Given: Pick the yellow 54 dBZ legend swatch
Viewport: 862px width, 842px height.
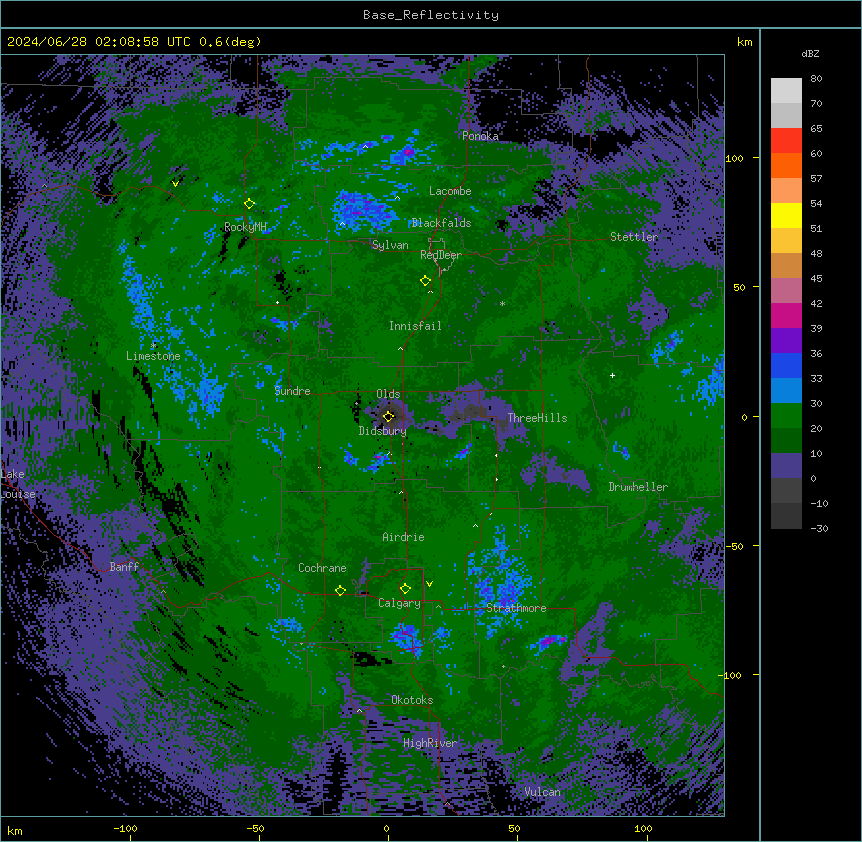Looking at the screenshot, I should 786,215.
